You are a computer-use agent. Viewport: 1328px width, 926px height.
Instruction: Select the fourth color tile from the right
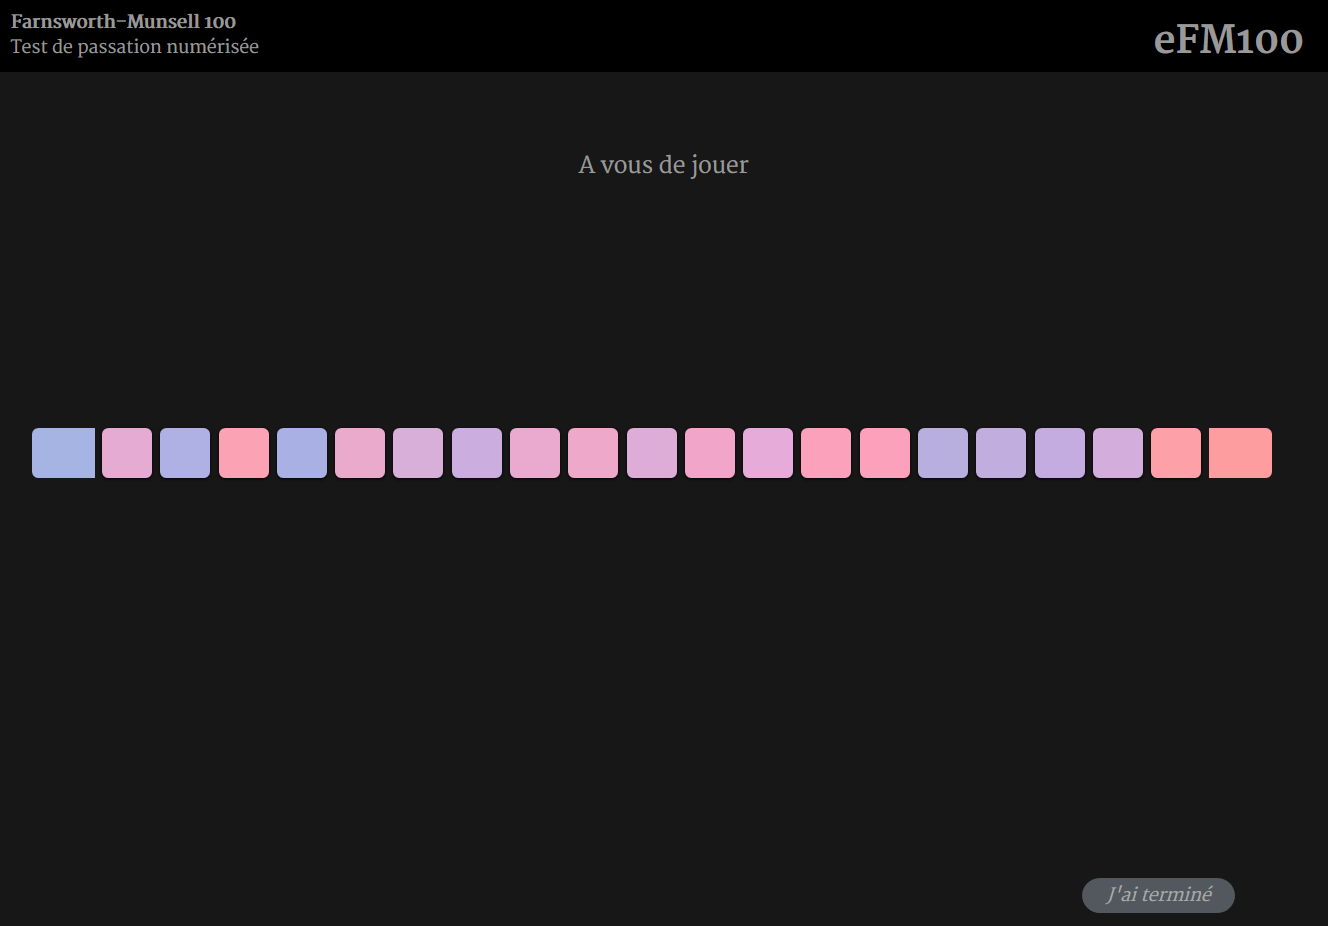click(1060, 453)
